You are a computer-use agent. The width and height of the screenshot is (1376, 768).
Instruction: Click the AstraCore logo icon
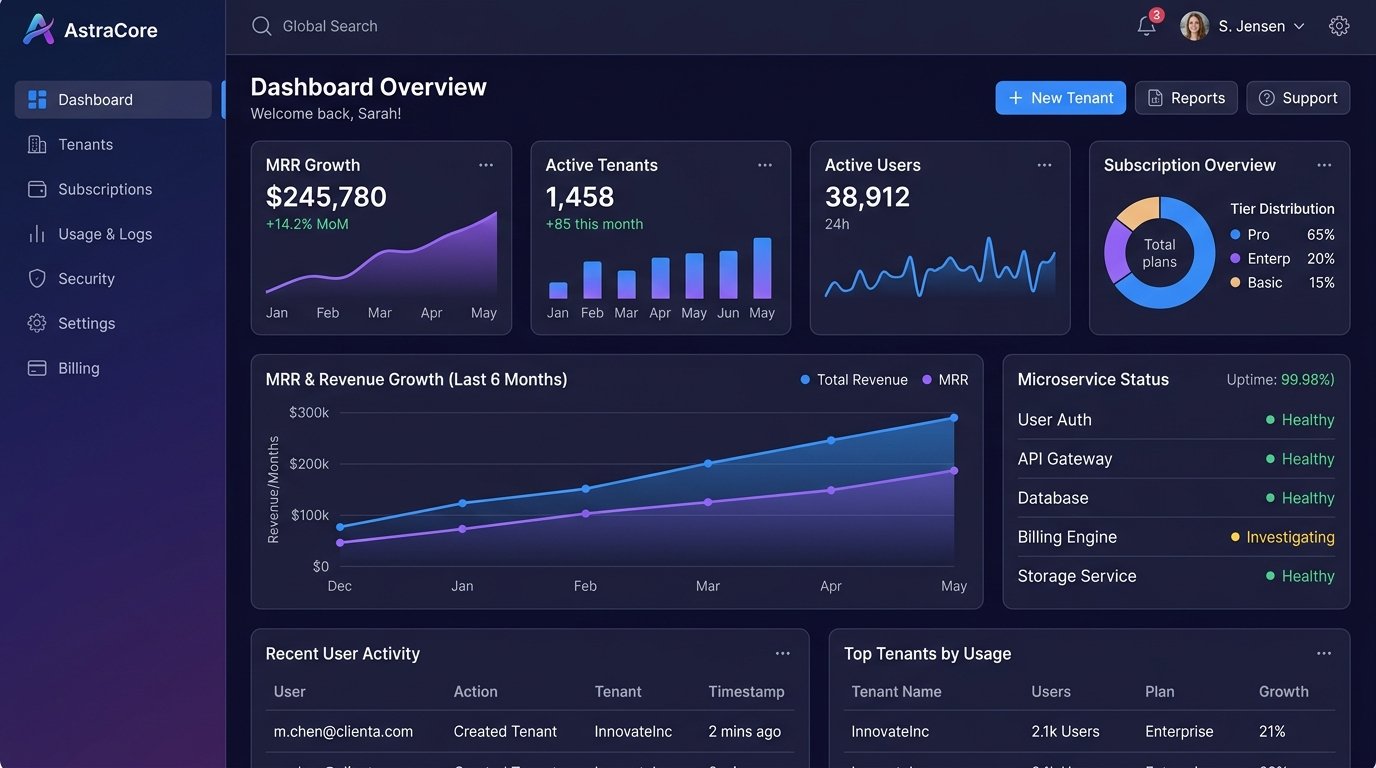(38, 29)
